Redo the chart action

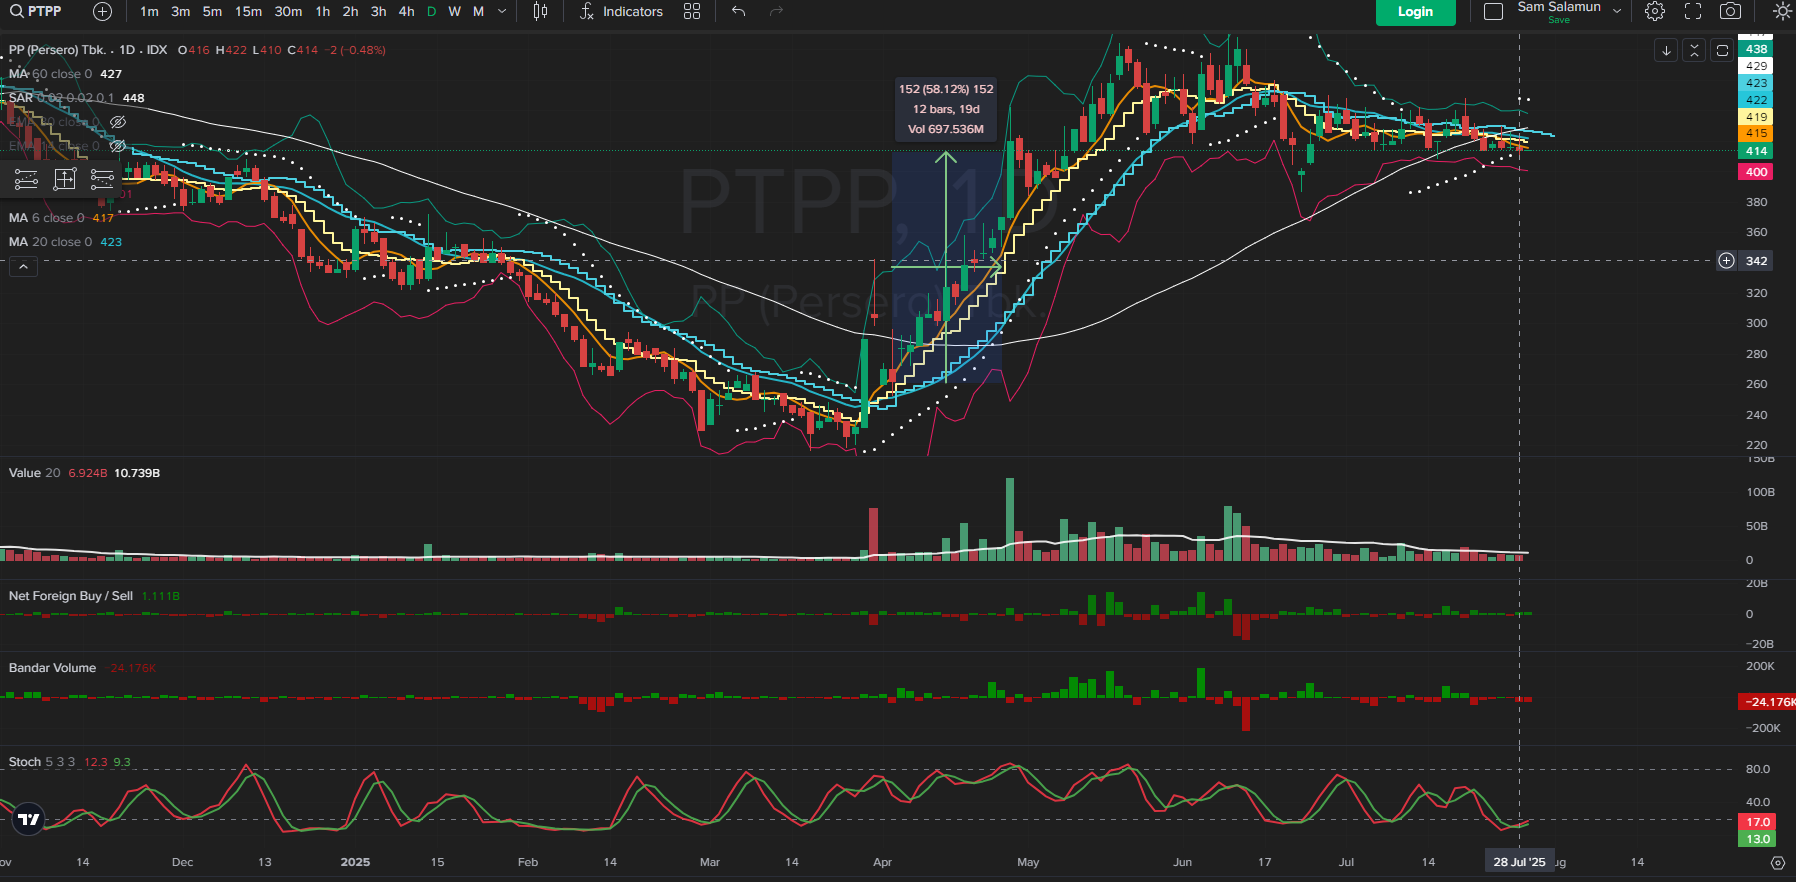click(x=777, y=11)
